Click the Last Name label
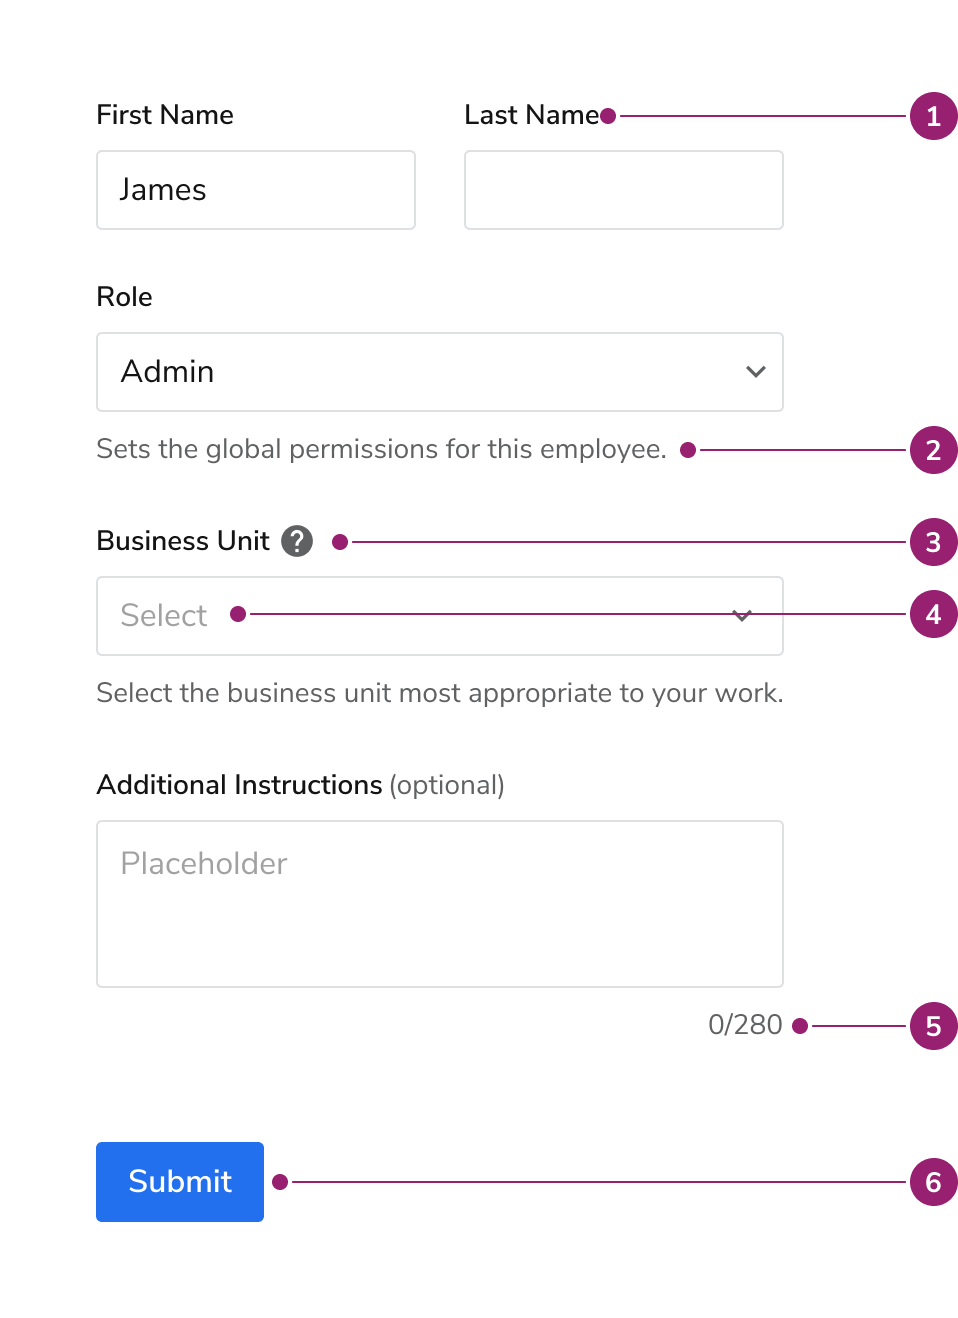 coord(531,115)
